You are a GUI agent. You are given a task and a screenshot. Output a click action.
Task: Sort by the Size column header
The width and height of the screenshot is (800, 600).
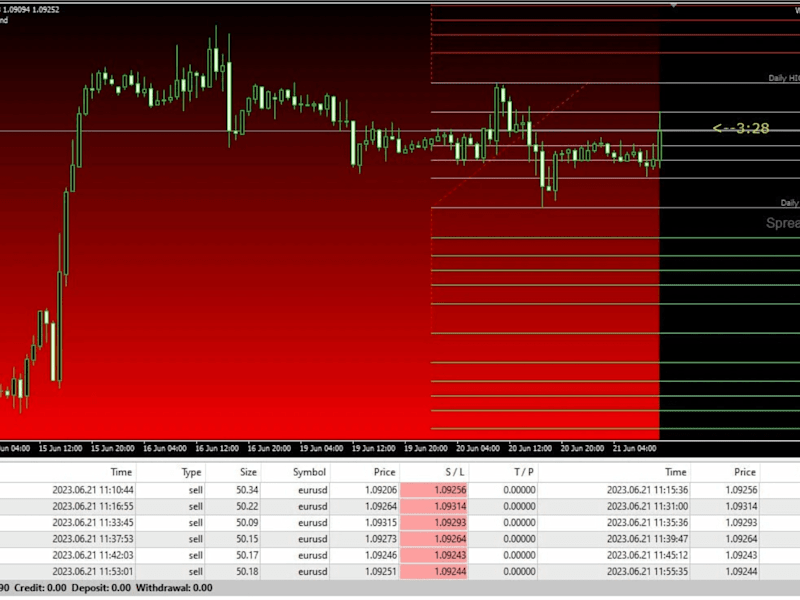point(248,472)
